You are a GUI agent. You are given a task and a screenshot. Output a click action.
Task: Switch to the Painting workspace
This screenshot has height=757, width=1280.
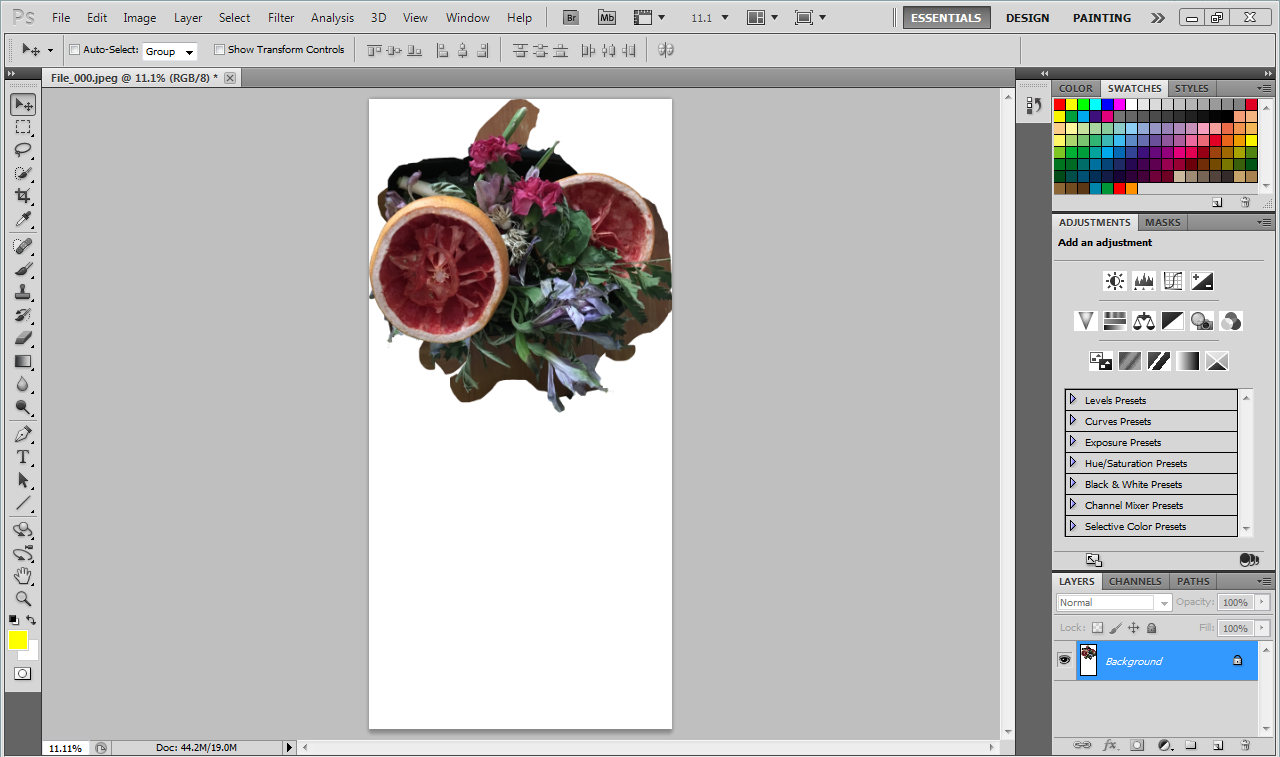(x=1102, y=18)
